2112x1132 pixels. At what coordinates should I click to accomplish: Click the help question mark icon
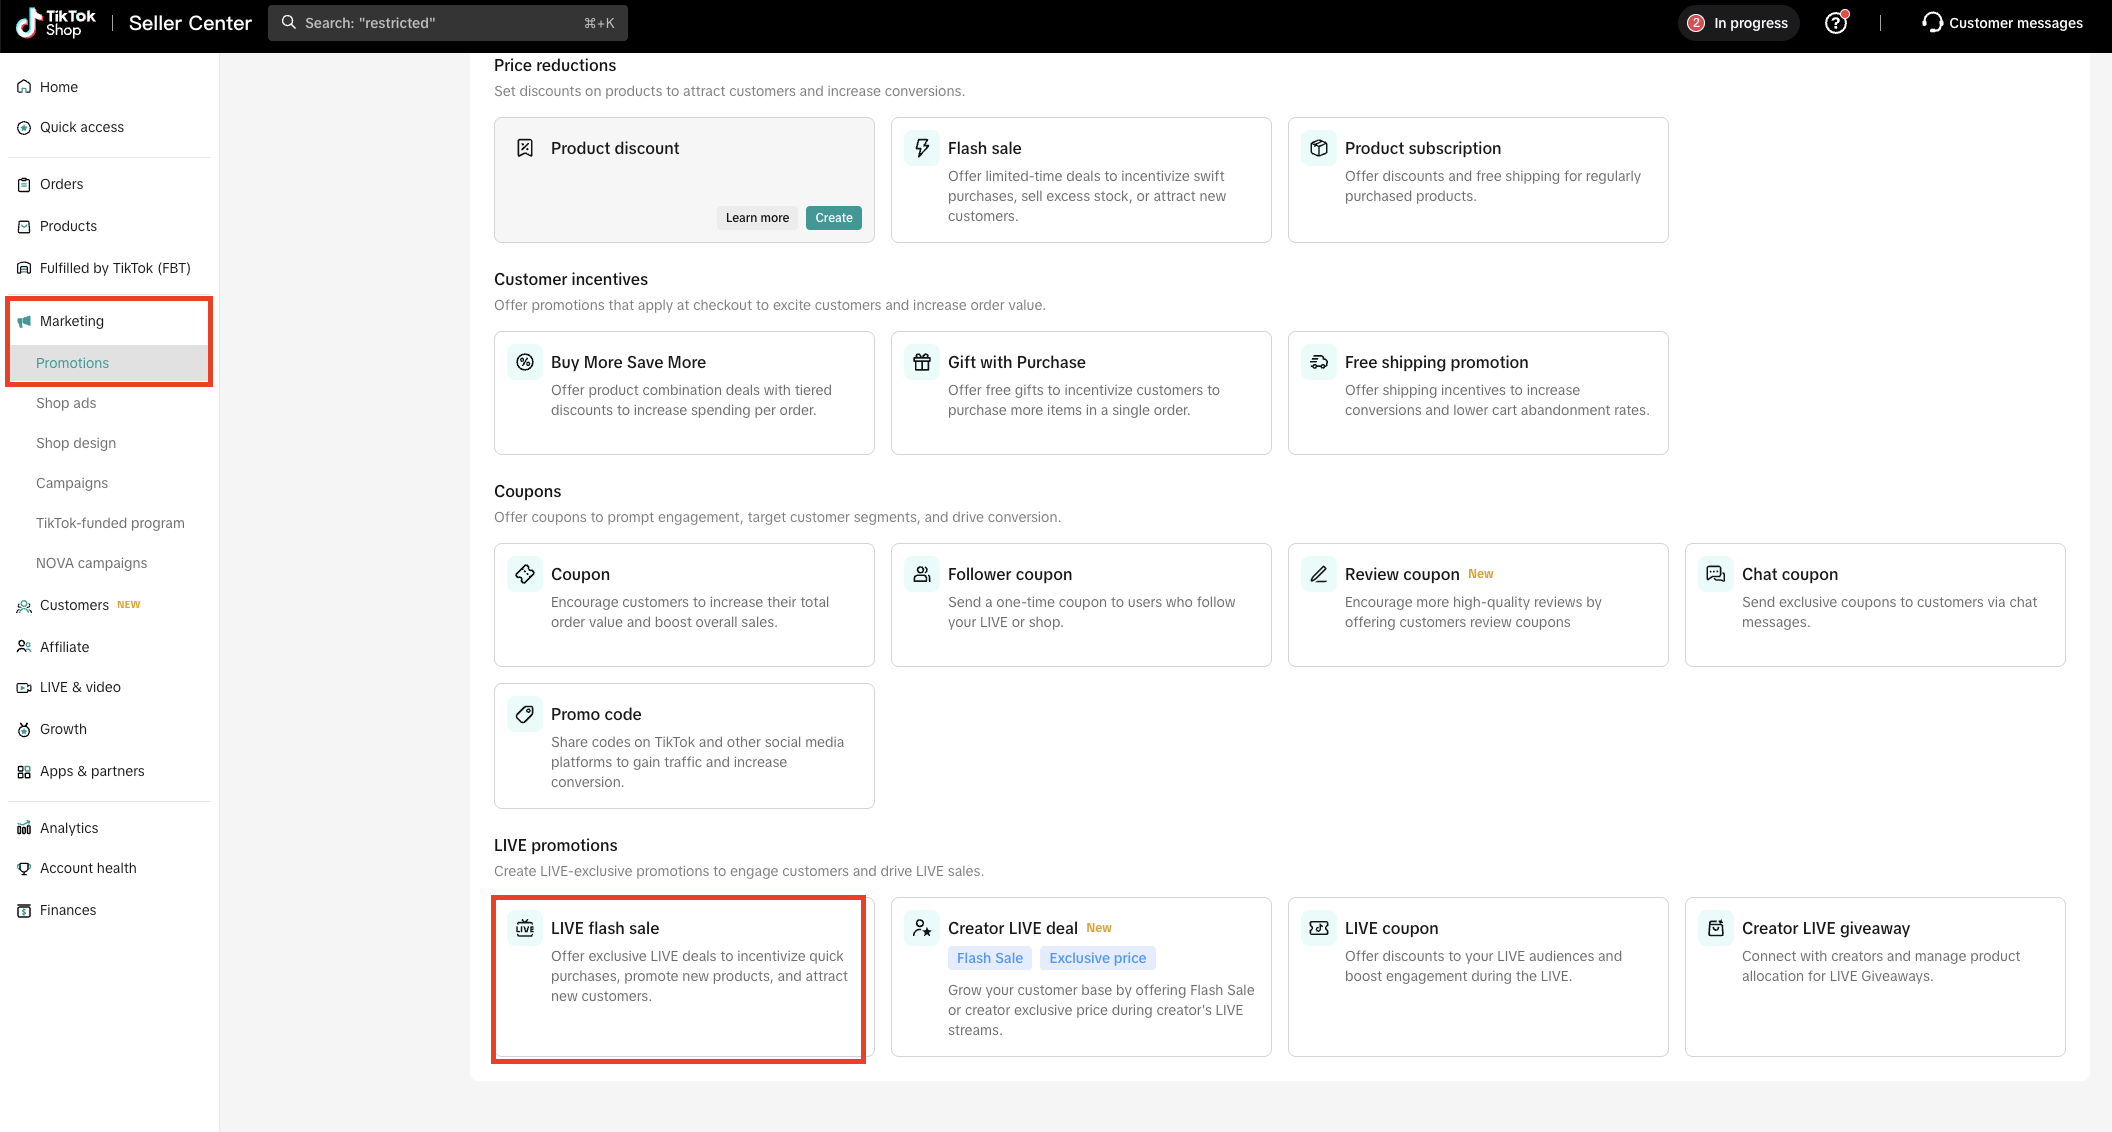pyautogui.click(x=1835, y=23)
